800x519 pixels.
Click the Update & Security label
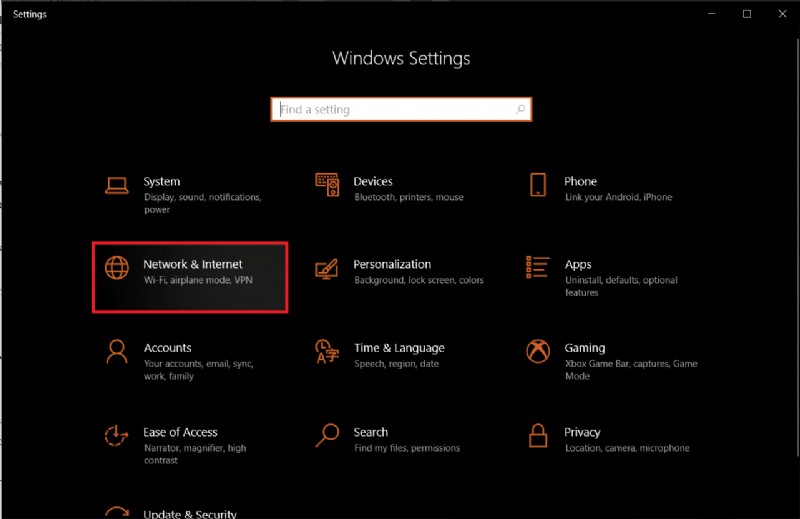pyautogui.click(x=190, y=513)
